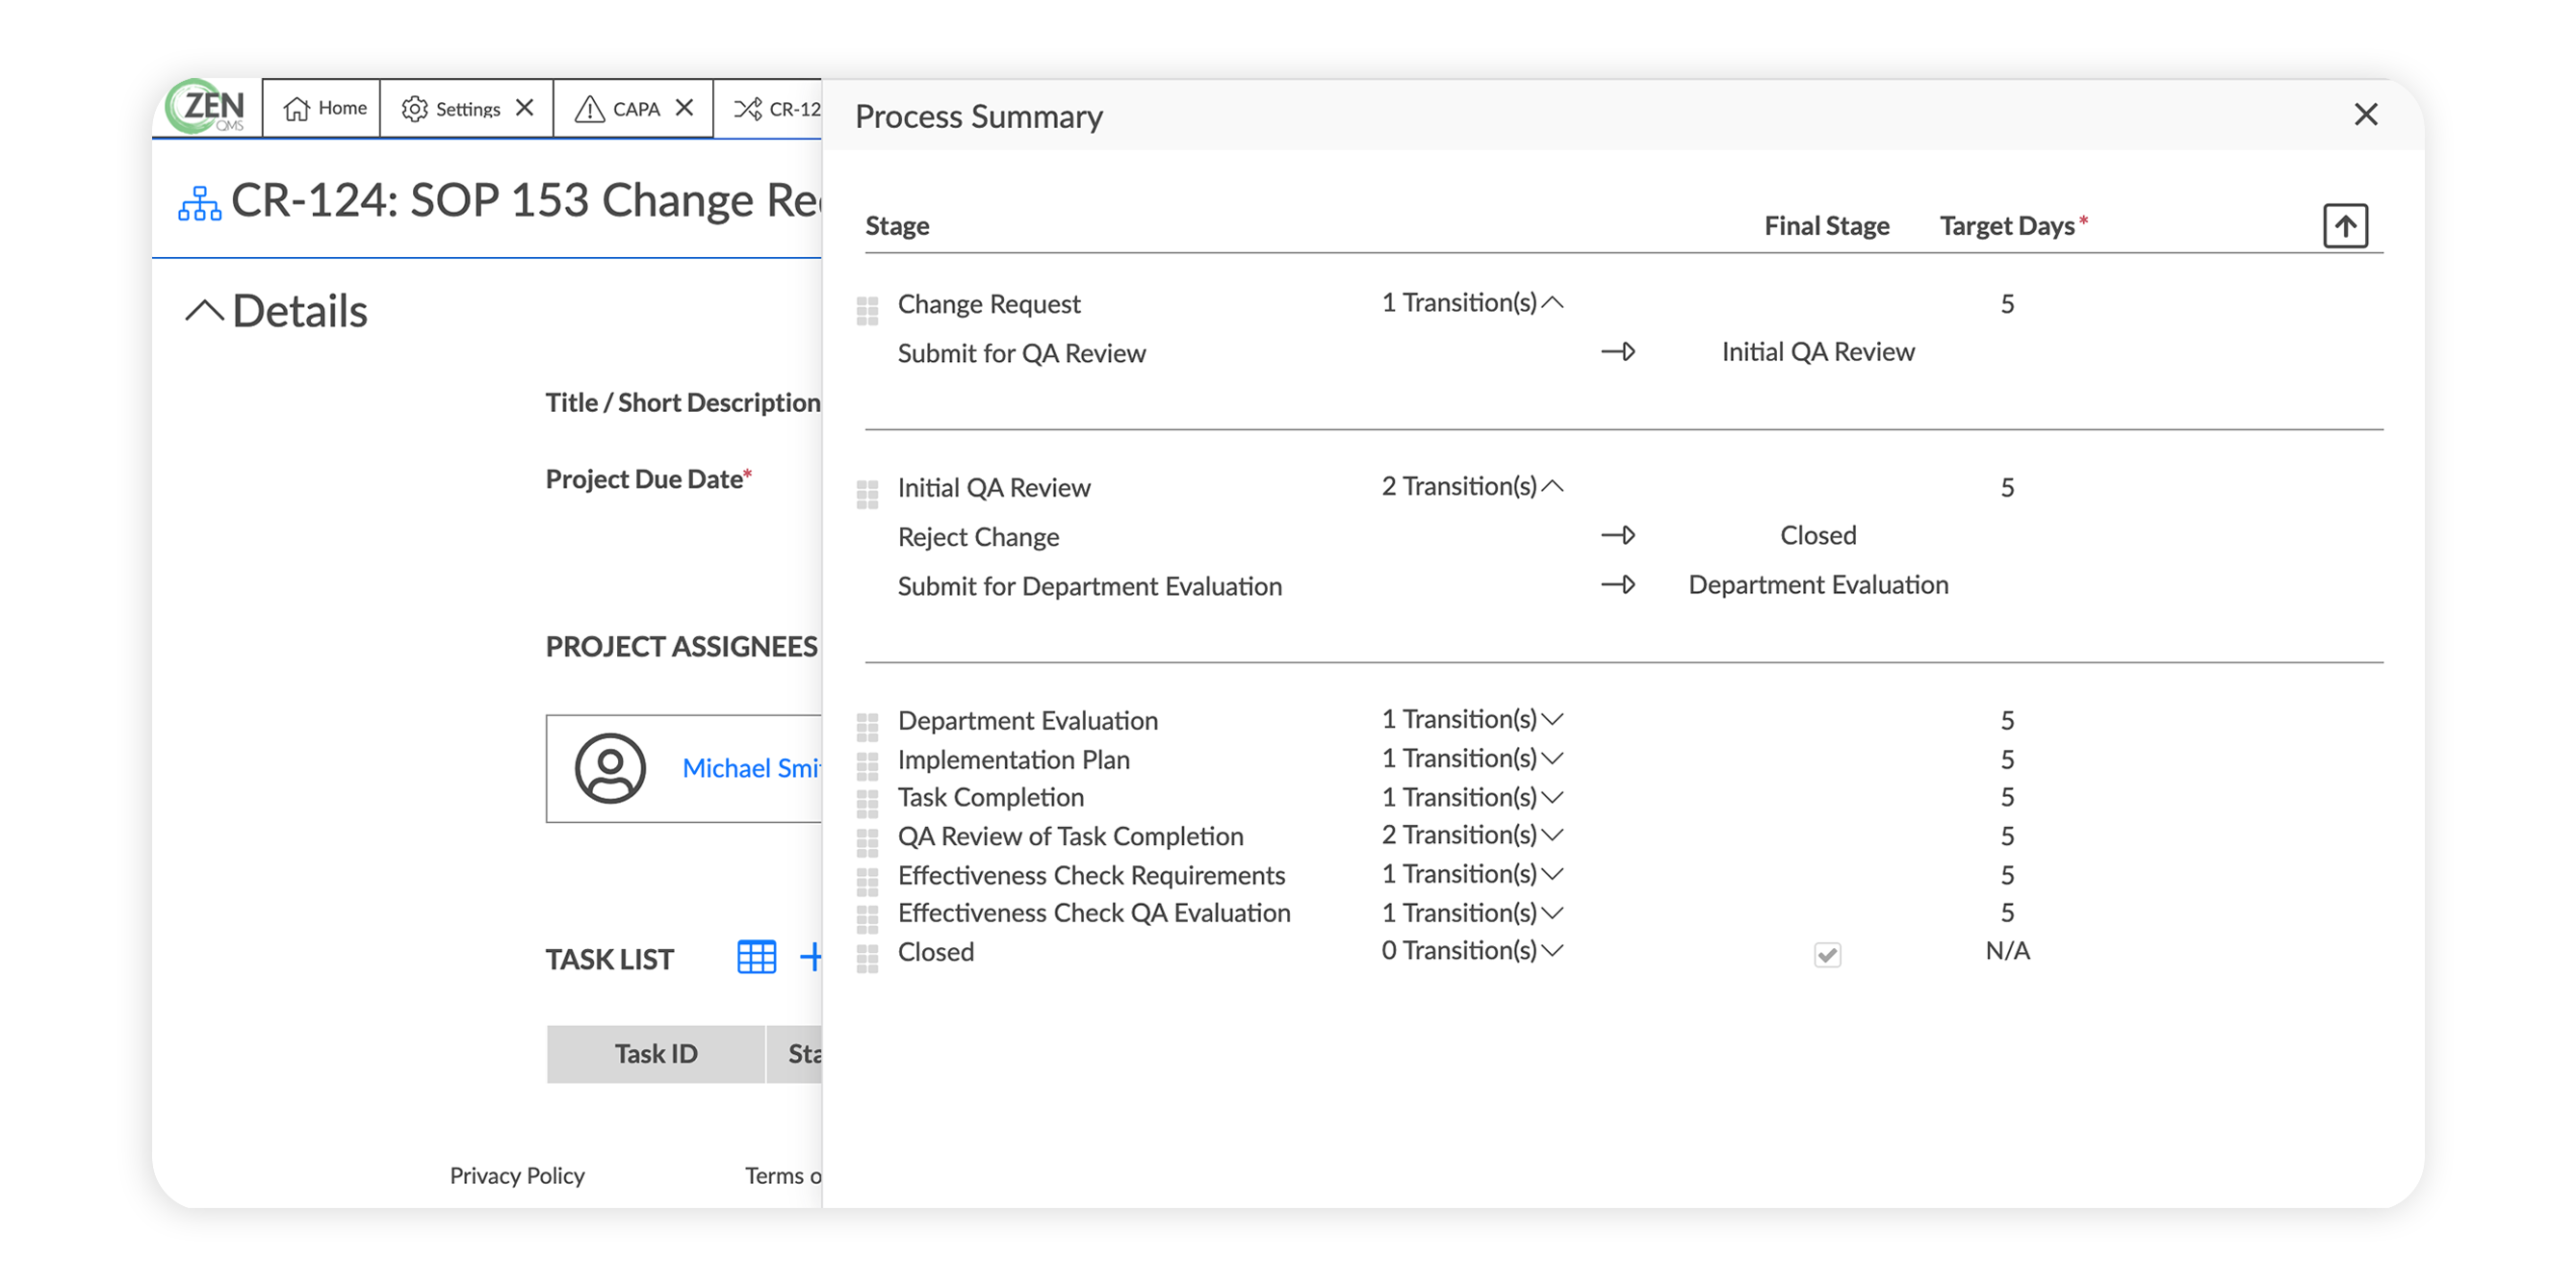This screenshot has height=1286, width=2576.
Task: Click the upload arrow icon near Target Days
Action: coord(2344,226)
